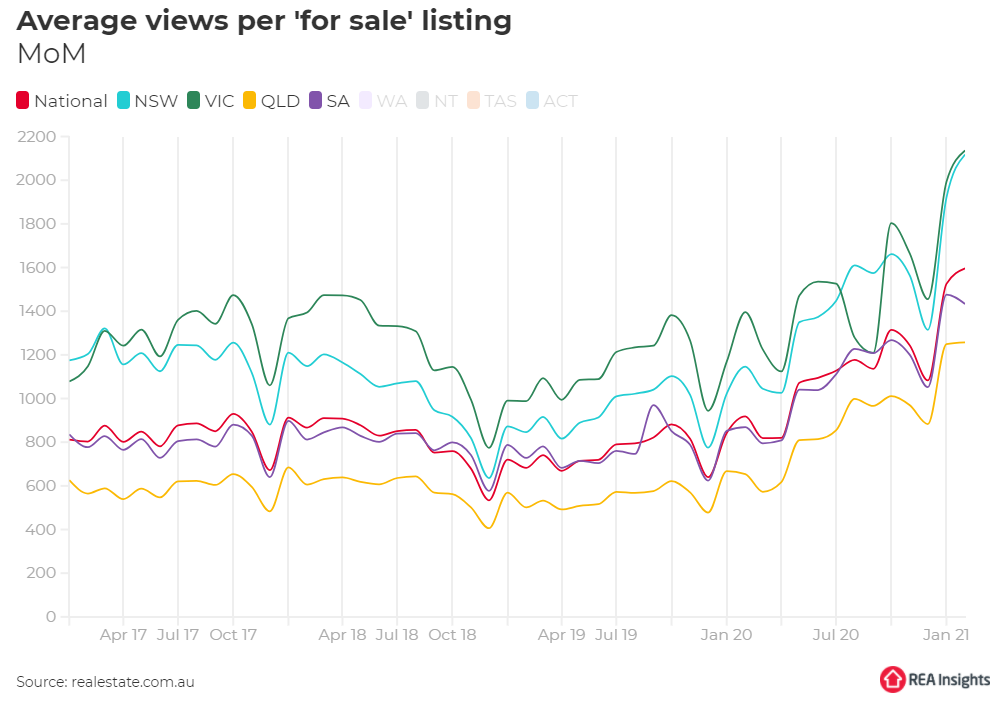Screen dimensions: 1003x709
Task: Select the Jan 20 x-axis label
Action: [x=726, y=634]
